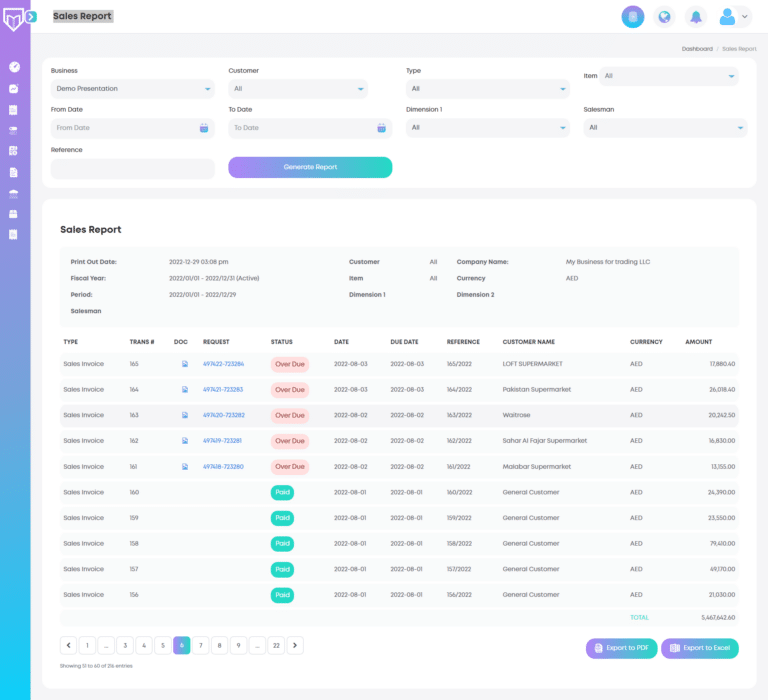Expand the user profile menu
This screenshot has width=768, height=700.
pyautogui.click(x=735, y=17)
